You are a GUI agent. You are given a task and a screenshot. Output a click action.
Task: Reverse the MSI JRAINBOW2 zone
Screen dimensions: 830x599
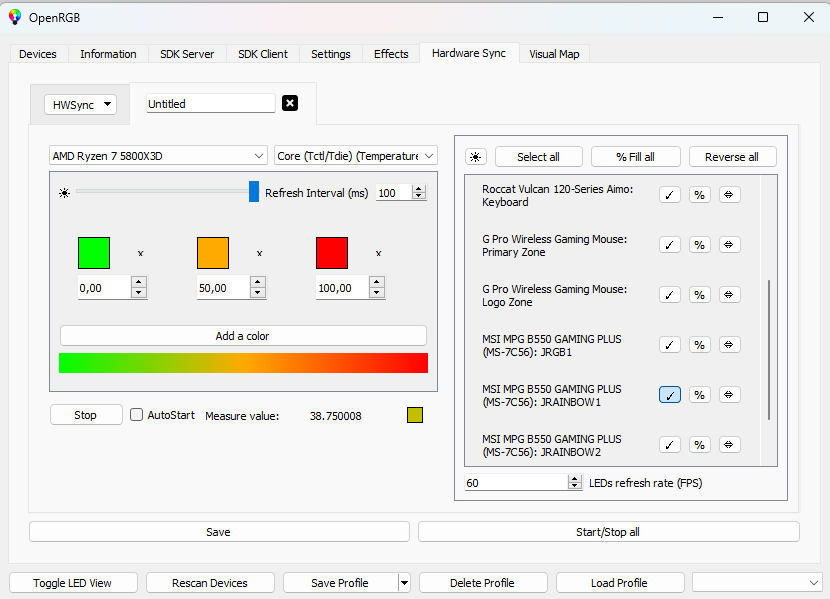[x=729, y=445]
